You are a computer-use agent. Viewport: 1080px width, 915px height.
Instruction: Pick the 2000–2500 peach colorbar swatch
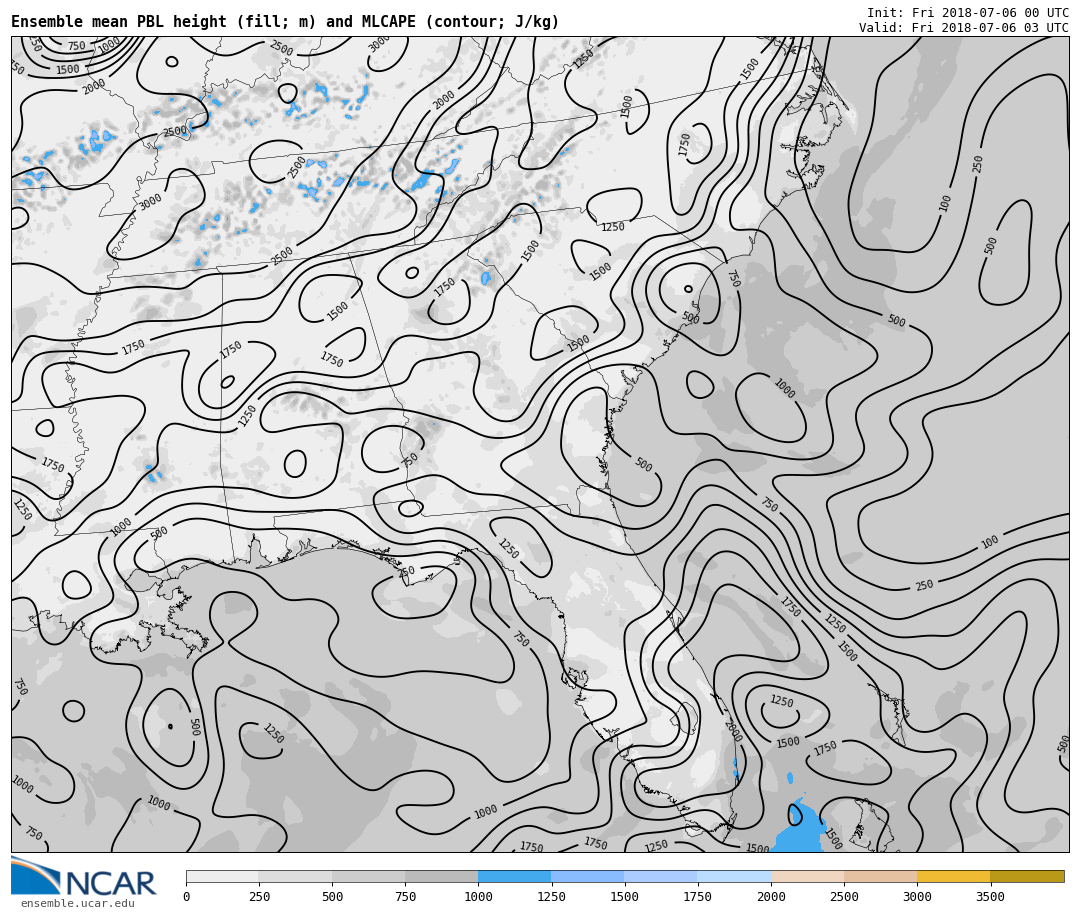point(807,876)
